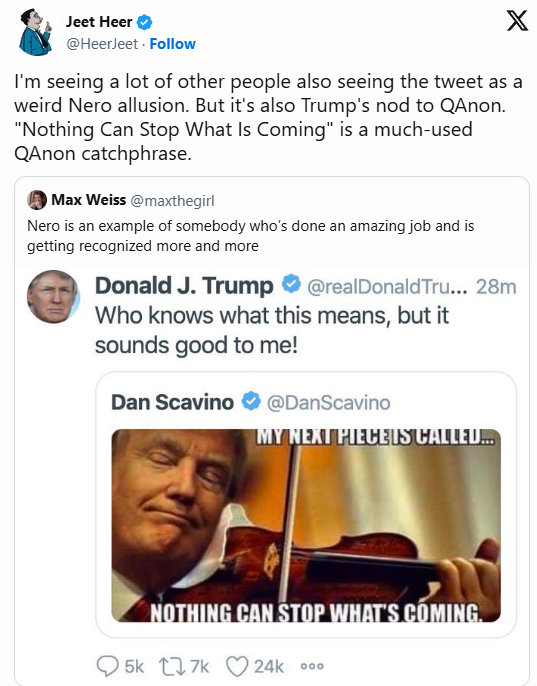Click the retweet icon showing 7k
Image resolution: width=537 pixels, height=686 pixels.
pos(172,666)
